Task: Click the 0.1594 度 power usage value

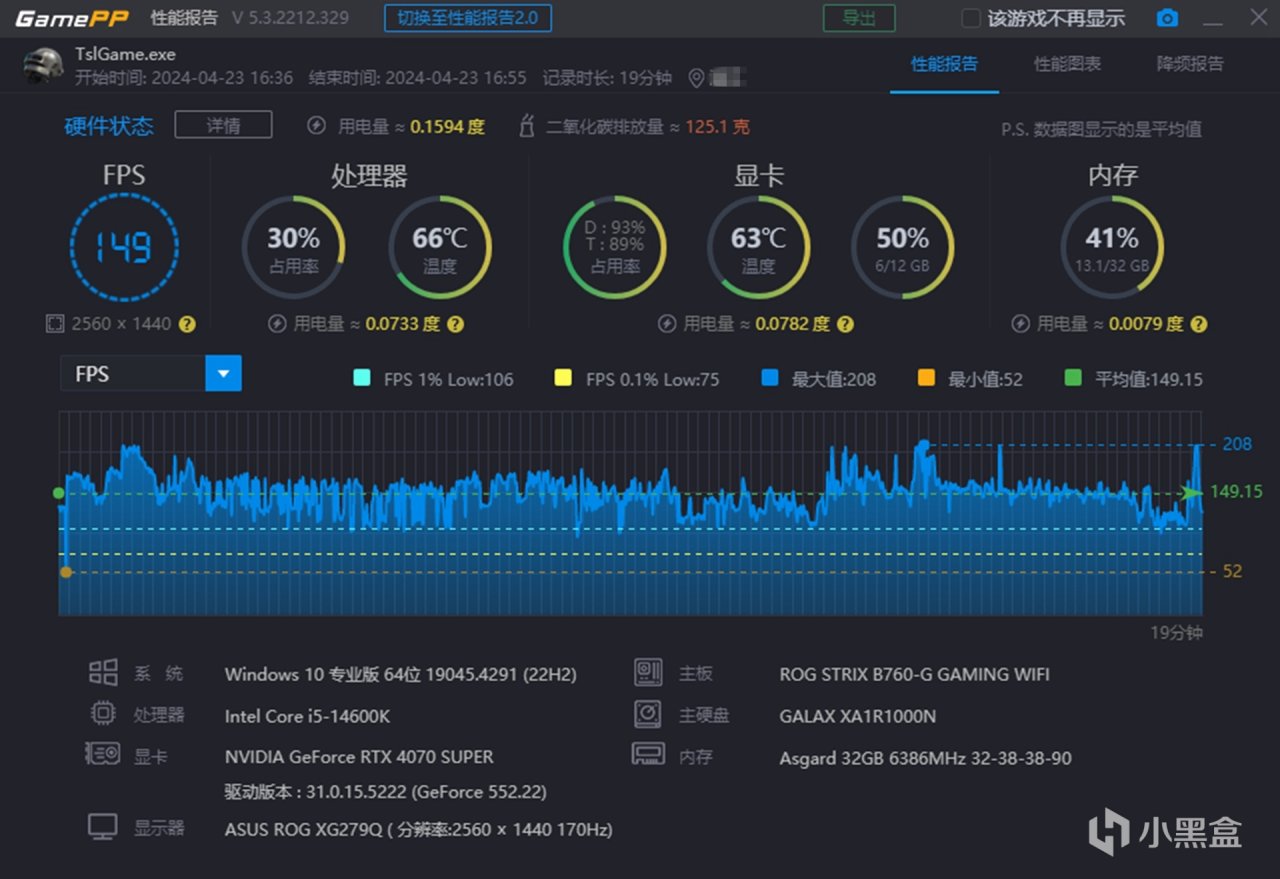Action: [447, 127]
